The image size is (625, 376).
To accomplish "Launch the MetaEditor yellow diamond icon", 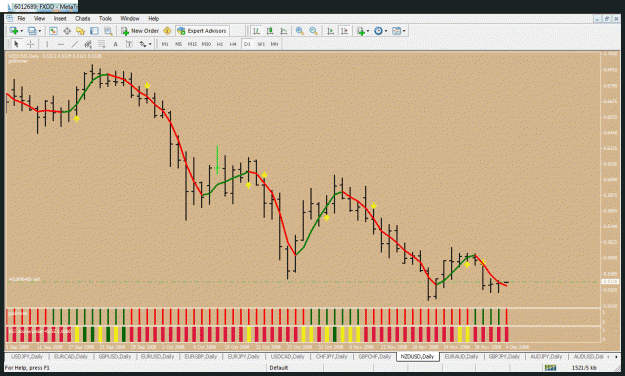I will pyautogui.click(x=167, y=31).
